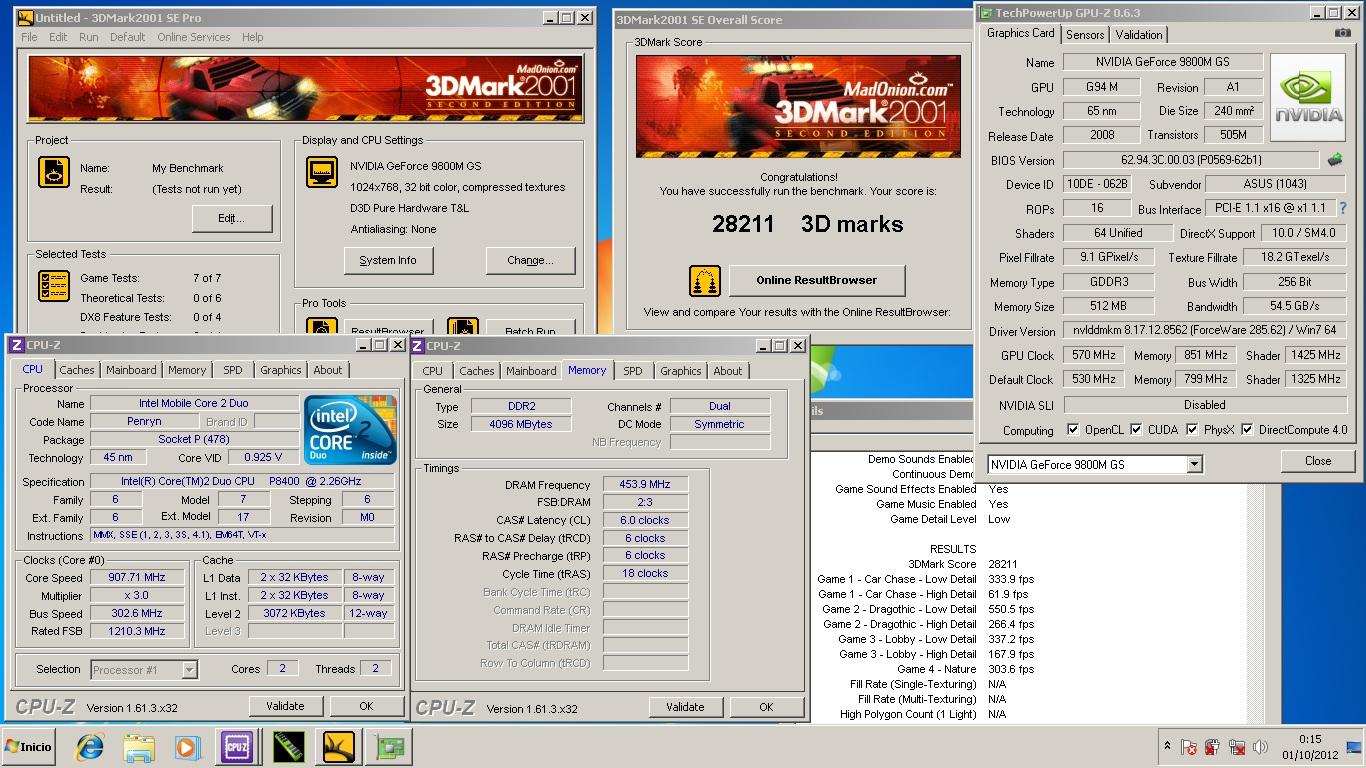Open the Processor #1 selection dropdown
Image resolution: width=1366 pixels, height=768 pixels.
pyautogui.click(x=189, y=670)
